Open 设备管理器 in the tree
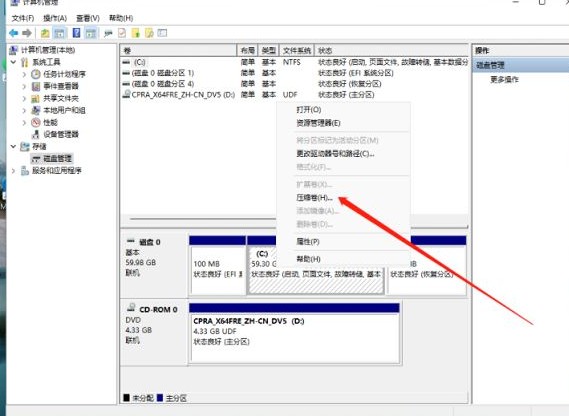Image resolution: width=569 pixels, height=416 pixels. (x=61, y=134)
